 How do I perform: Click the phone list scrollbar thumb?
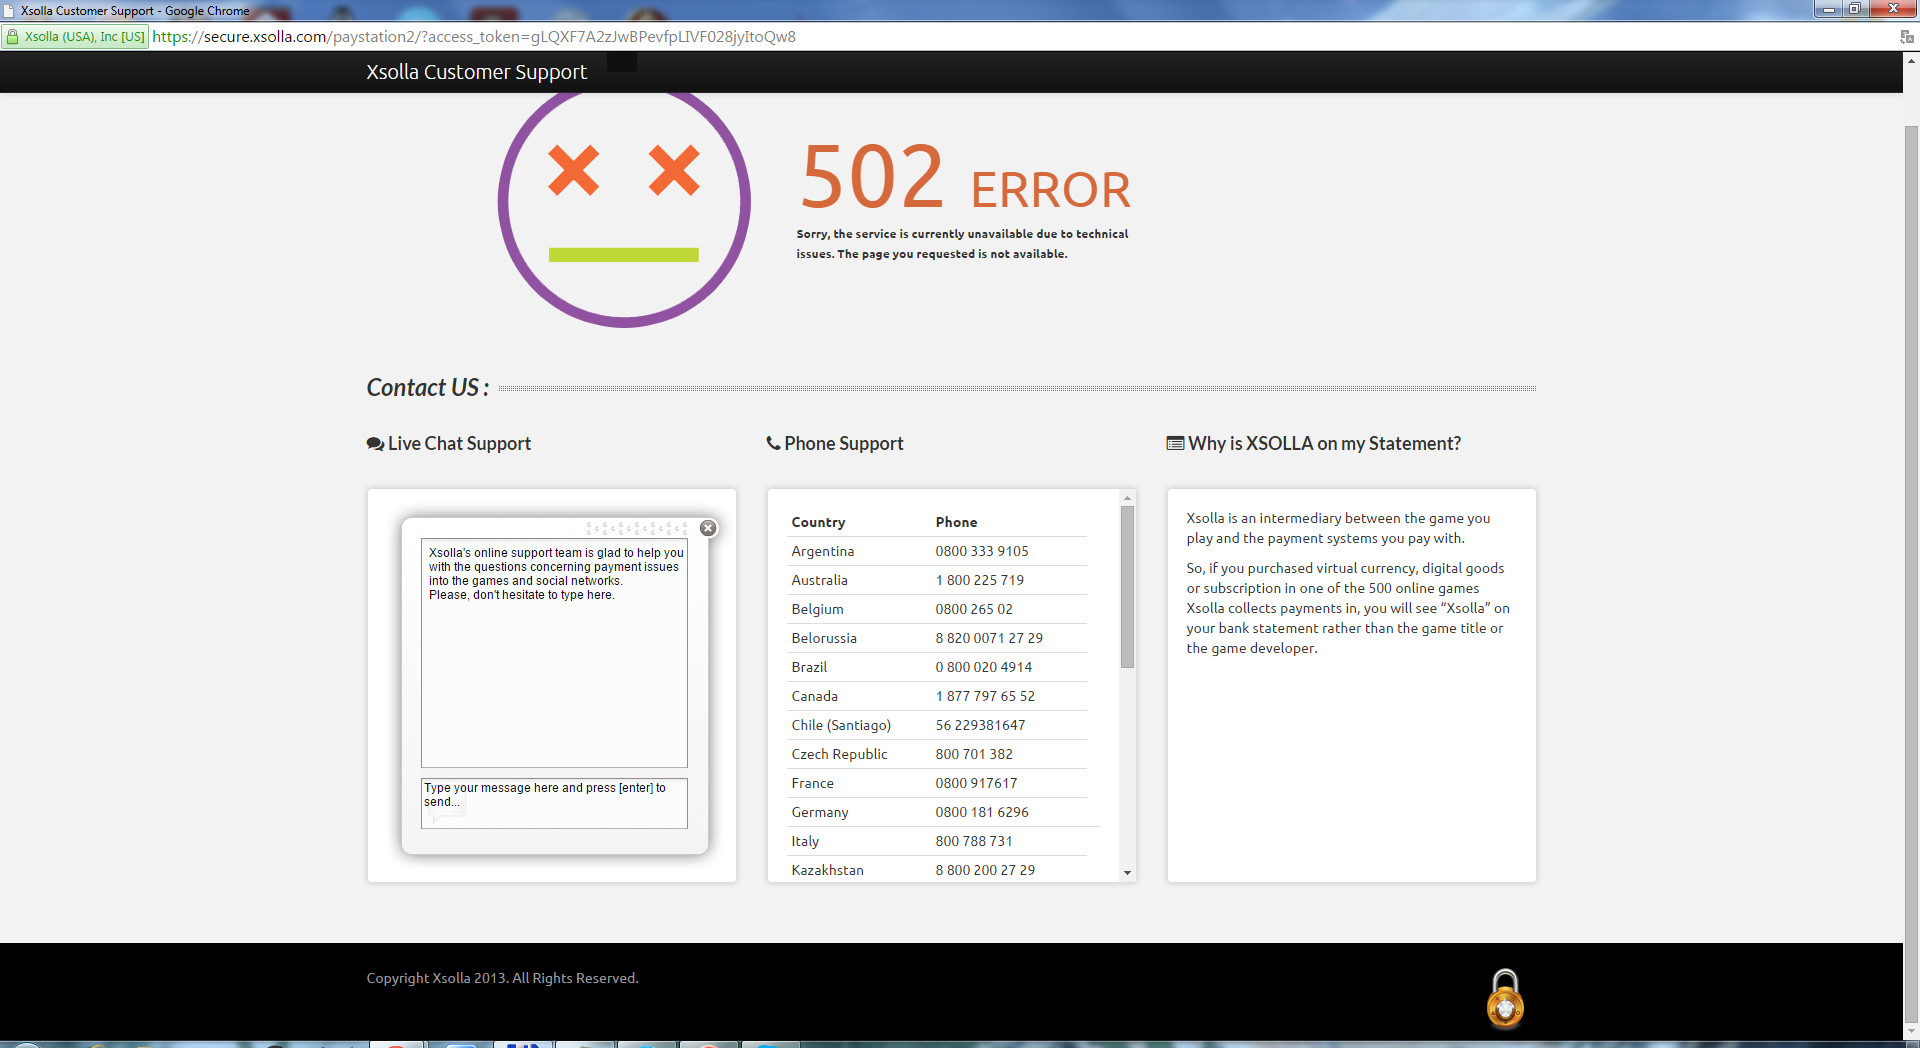tap(1127, 587)
